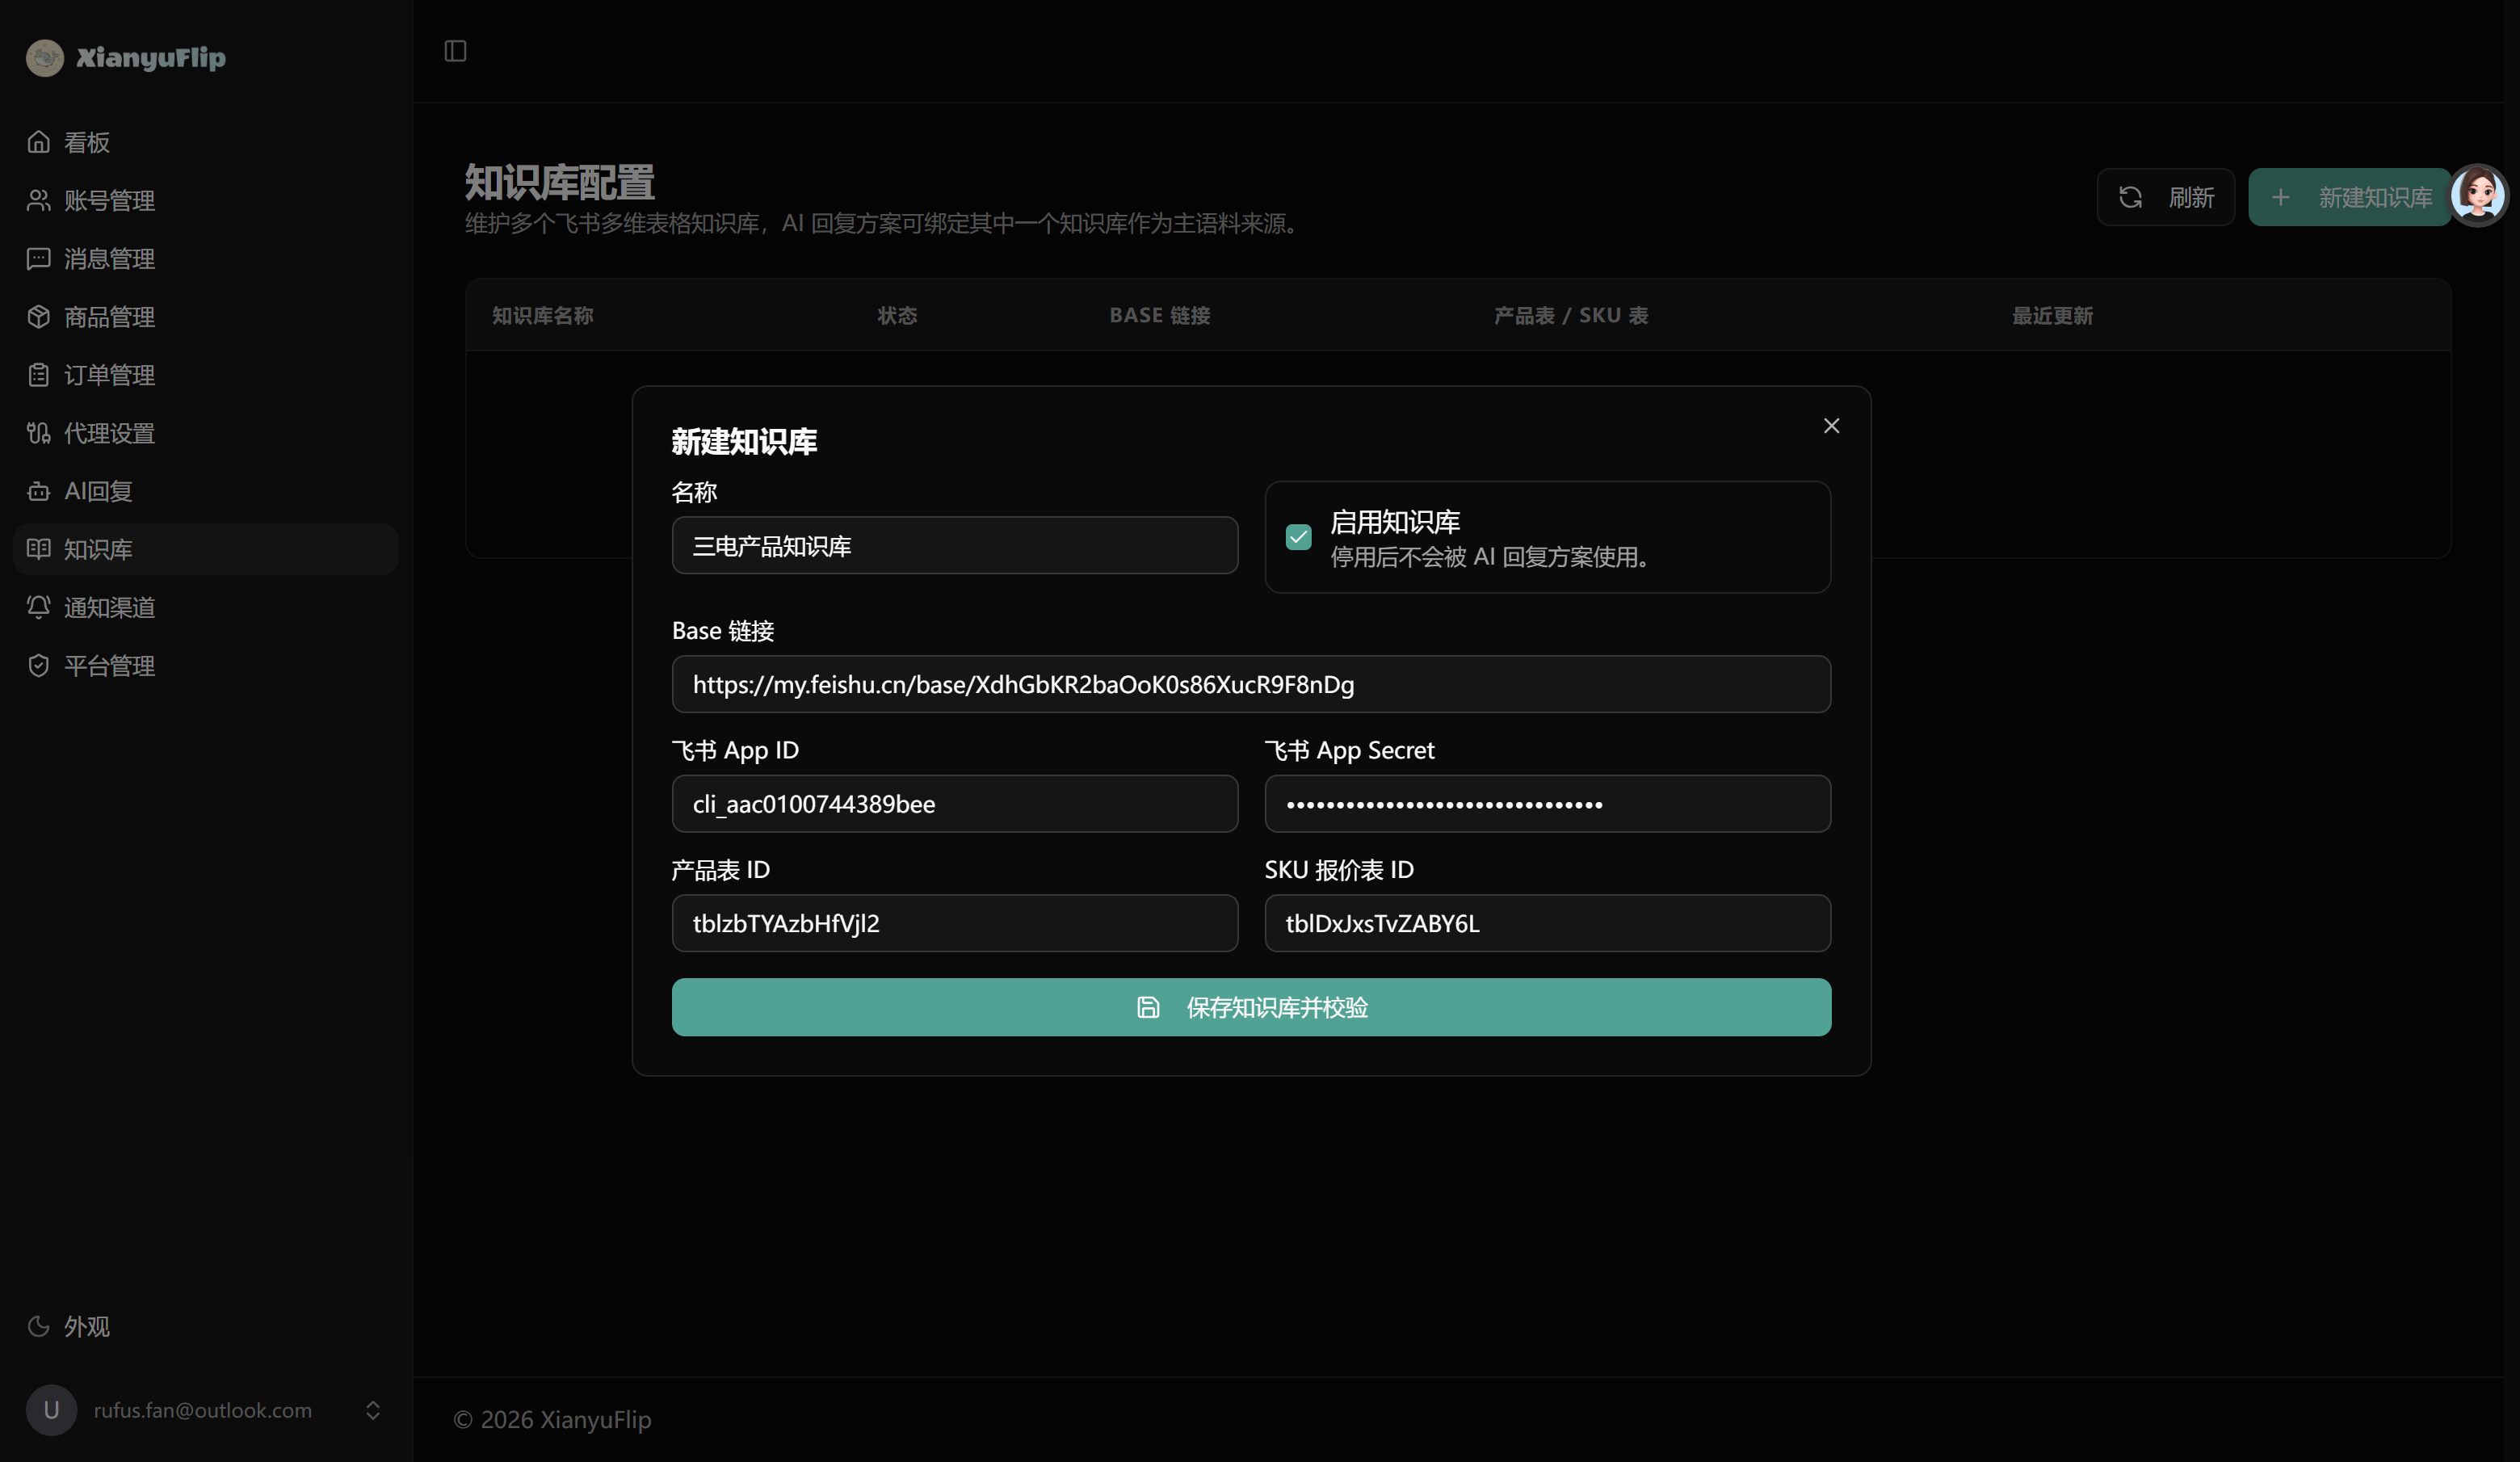Click the shield icon beside 平台管理
Viewport: 2520px width, 1462px height.
pos(39,665)
